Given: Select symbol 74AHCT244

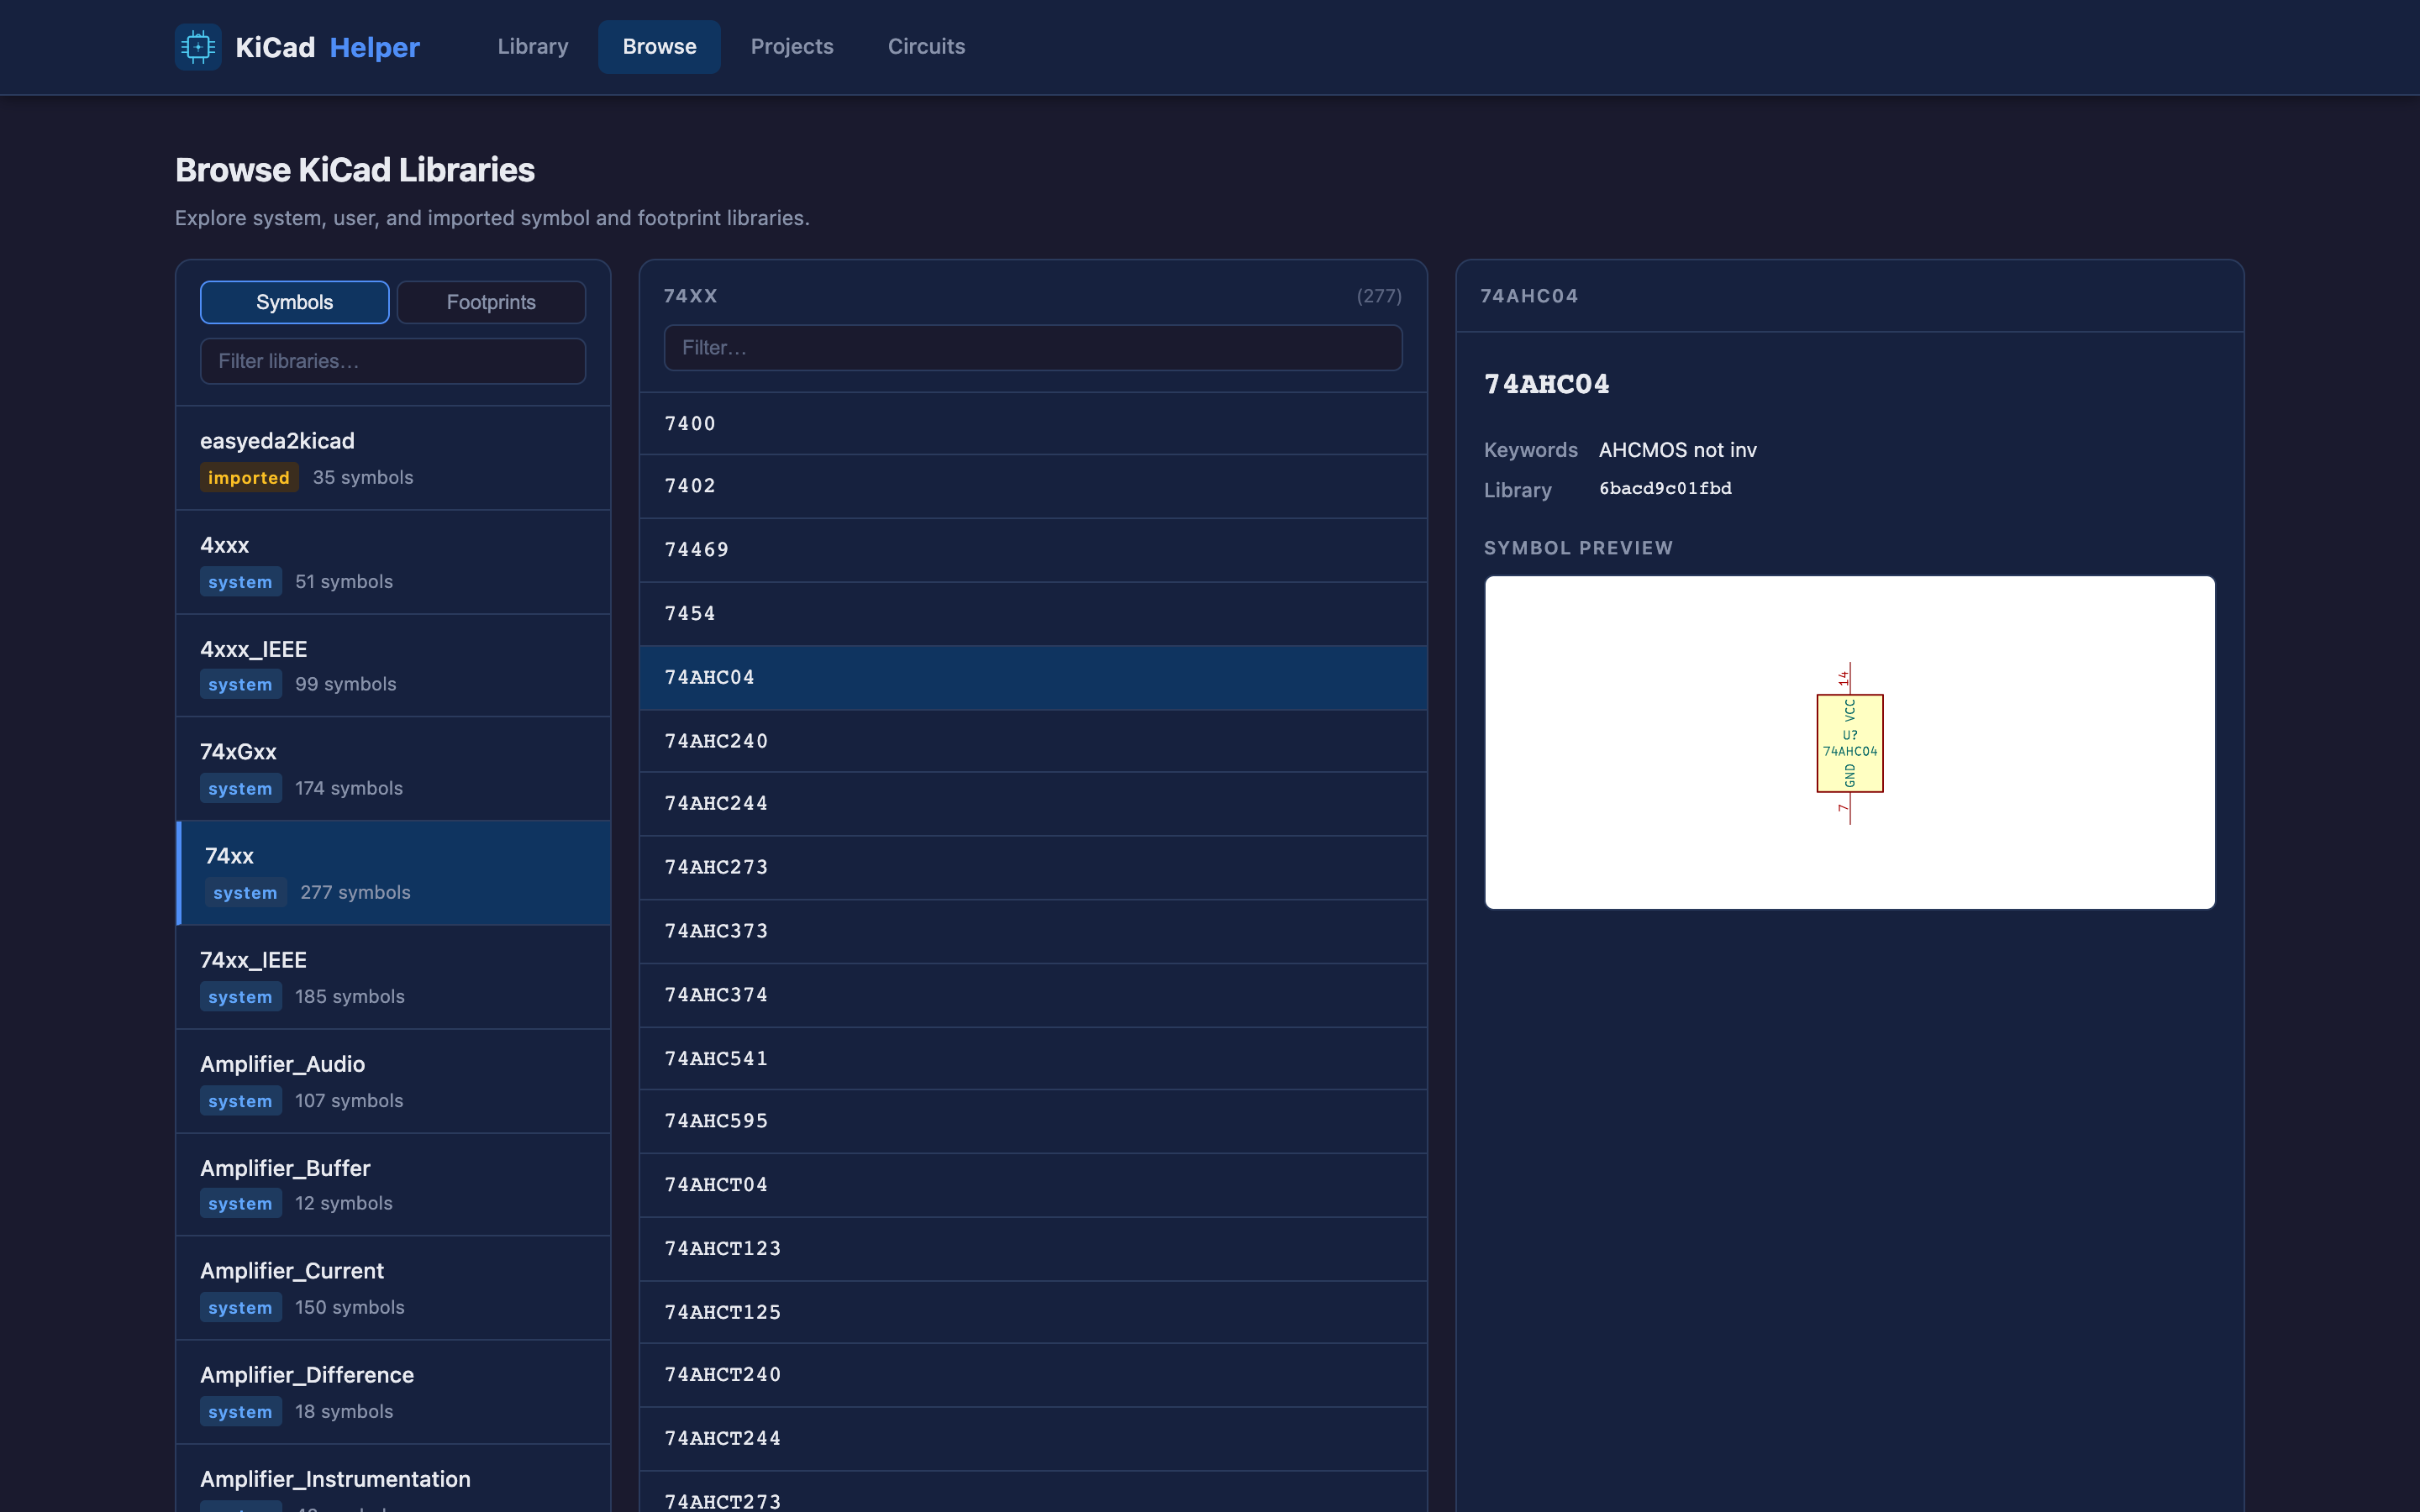Looking at the screenshot, I should pos(1033,1440).
